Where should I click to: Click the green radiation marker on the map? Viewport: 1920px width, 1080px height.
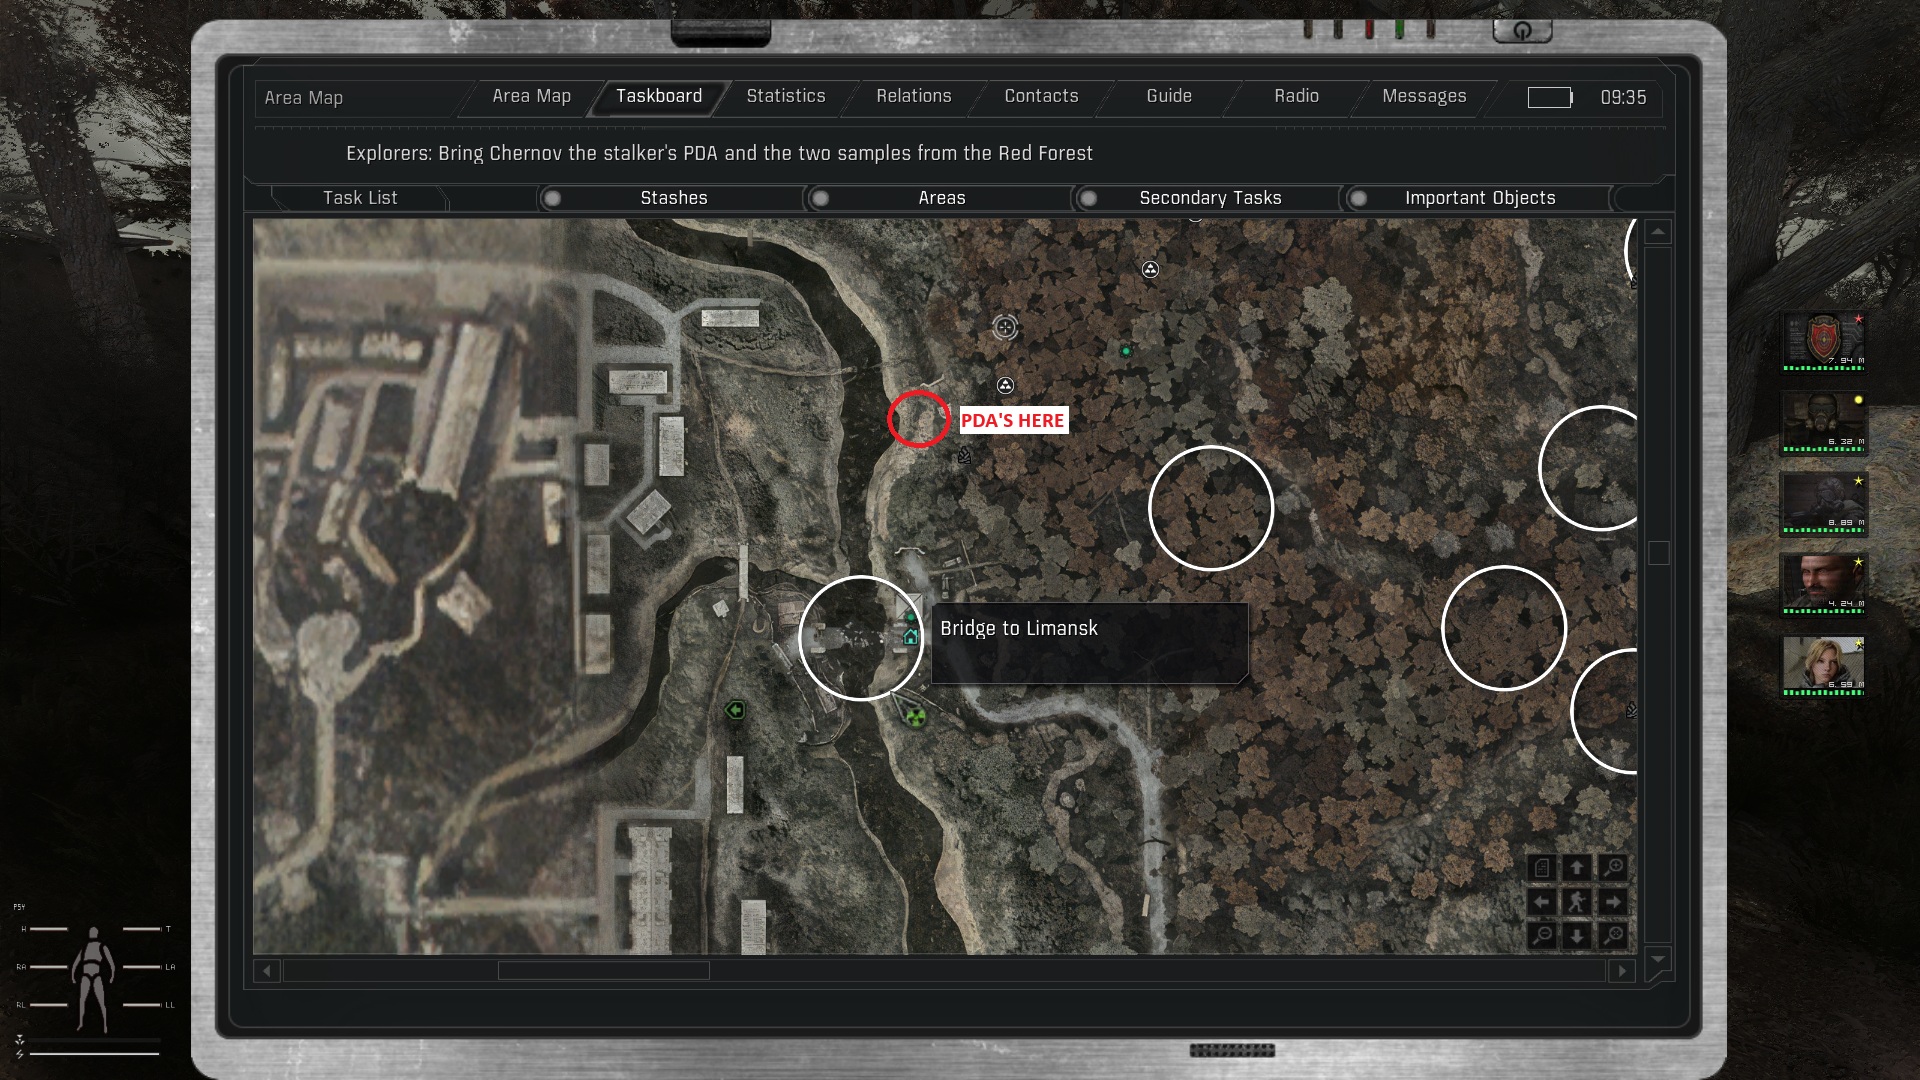point(914,716)
